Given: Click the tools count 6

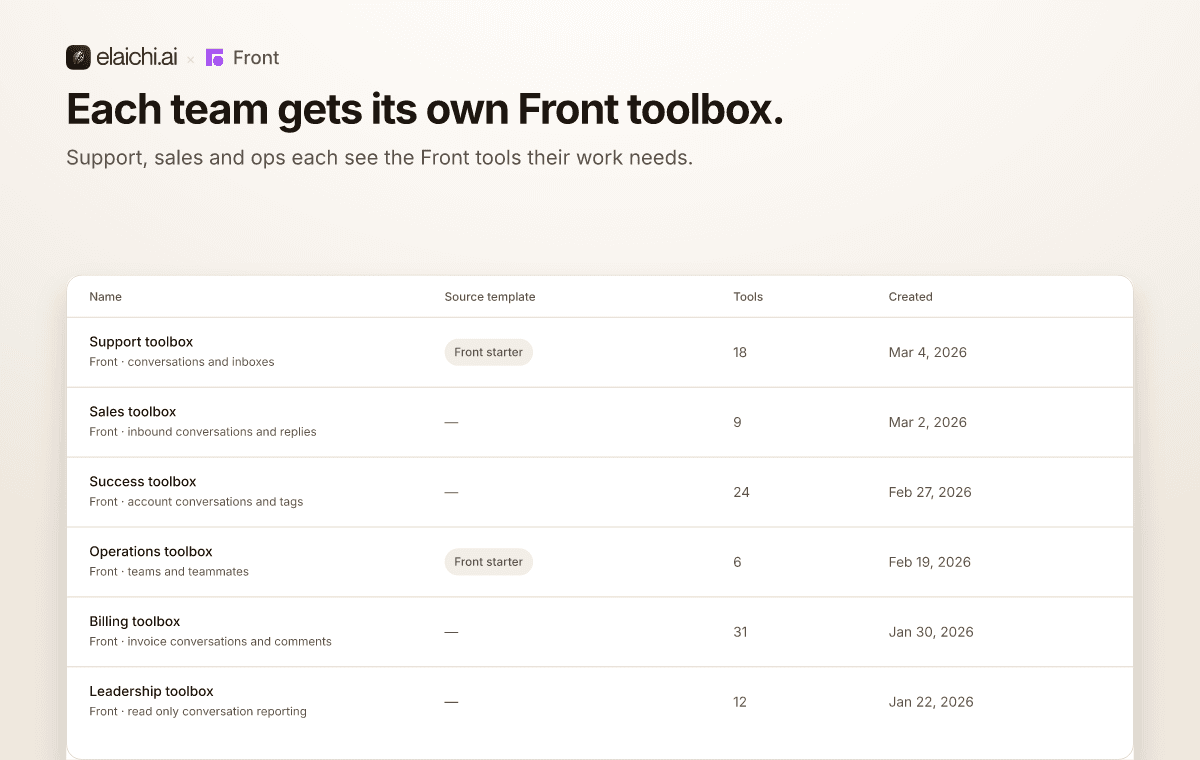Looking at the screenshot, I should 737,562.
